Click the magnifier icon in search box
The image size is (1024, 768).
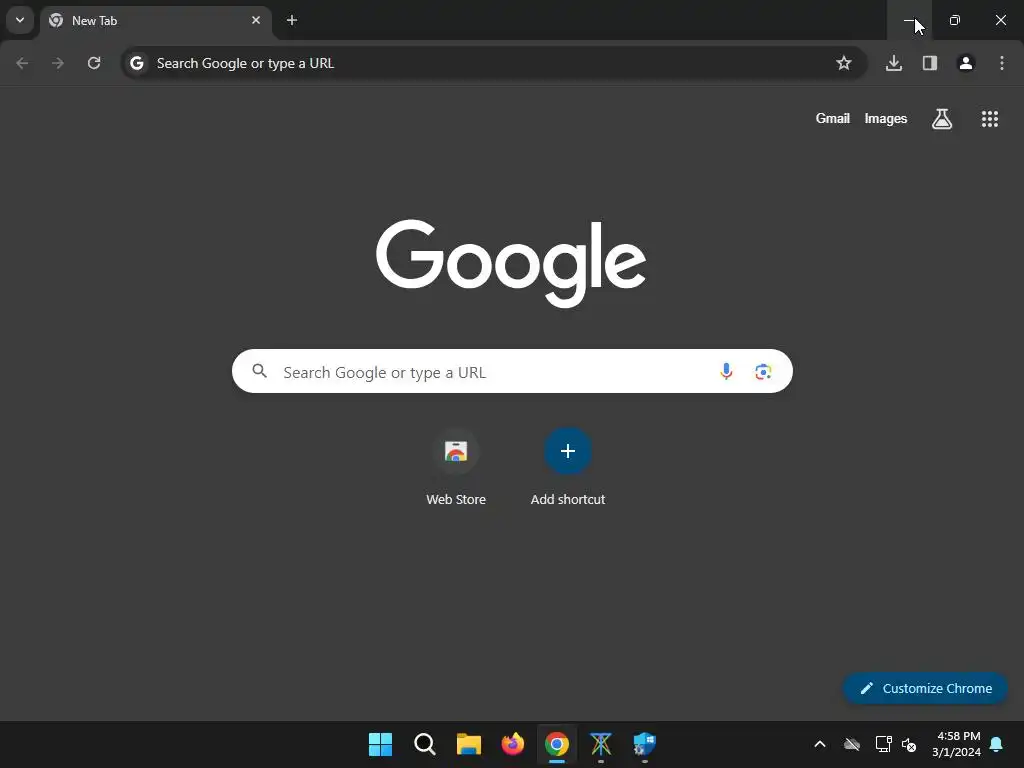[x=260, y=372]
